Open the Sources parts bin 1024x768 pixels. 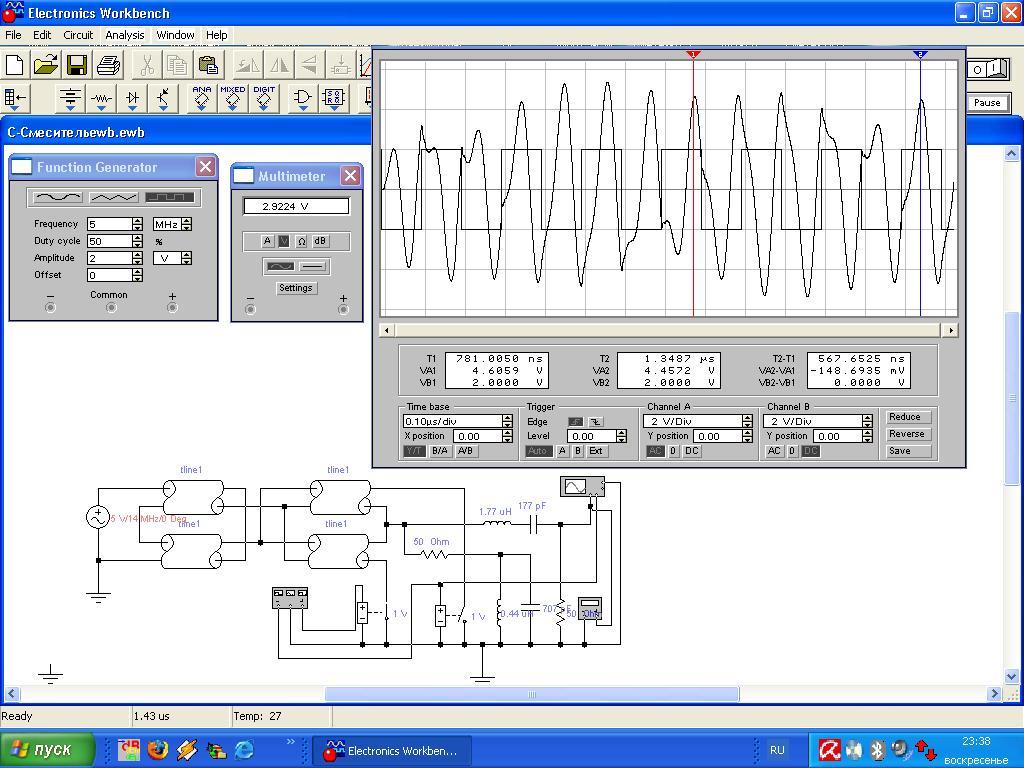pyautogui.click(x=70, y=98)
